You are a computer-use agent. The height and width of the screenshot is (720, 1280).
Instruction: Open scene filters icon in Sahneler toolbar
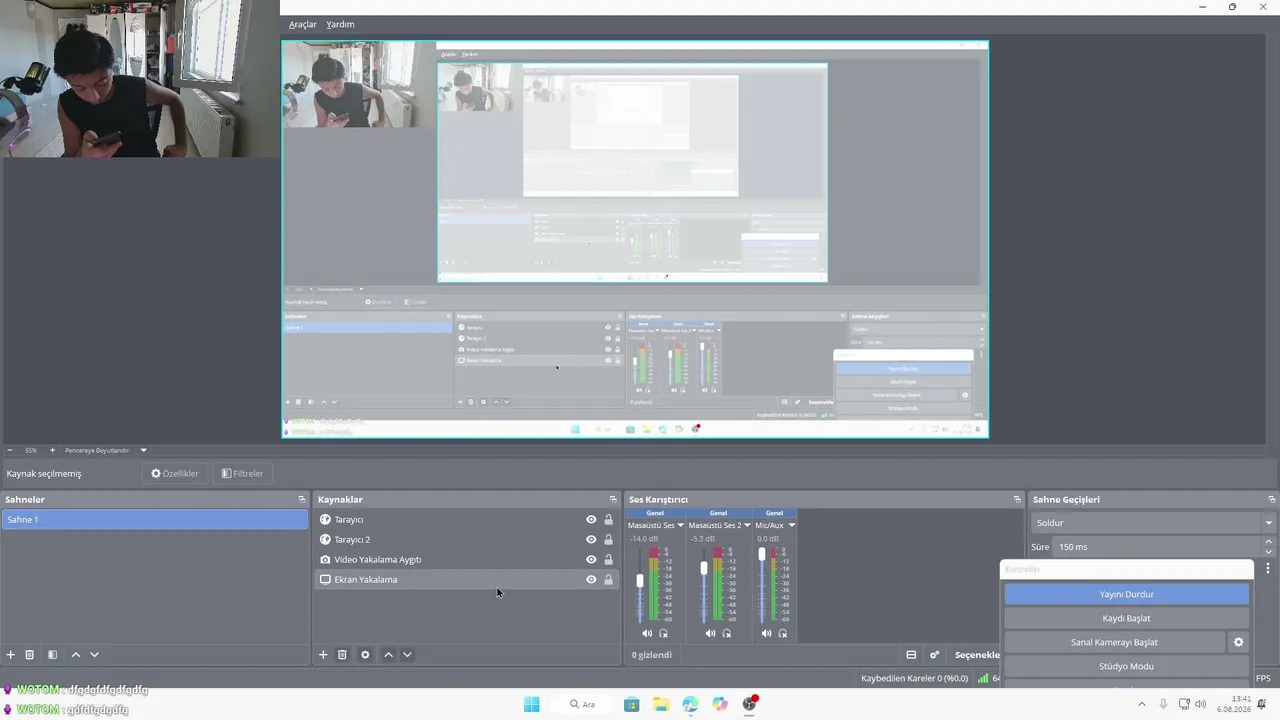click(x=52, y=655)
